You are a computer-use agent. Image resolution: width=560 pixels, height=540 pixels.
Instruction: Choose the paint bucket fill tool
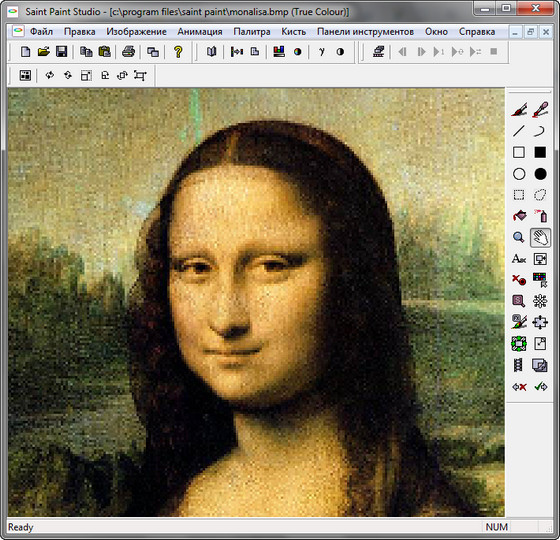(x=519, y=216)
